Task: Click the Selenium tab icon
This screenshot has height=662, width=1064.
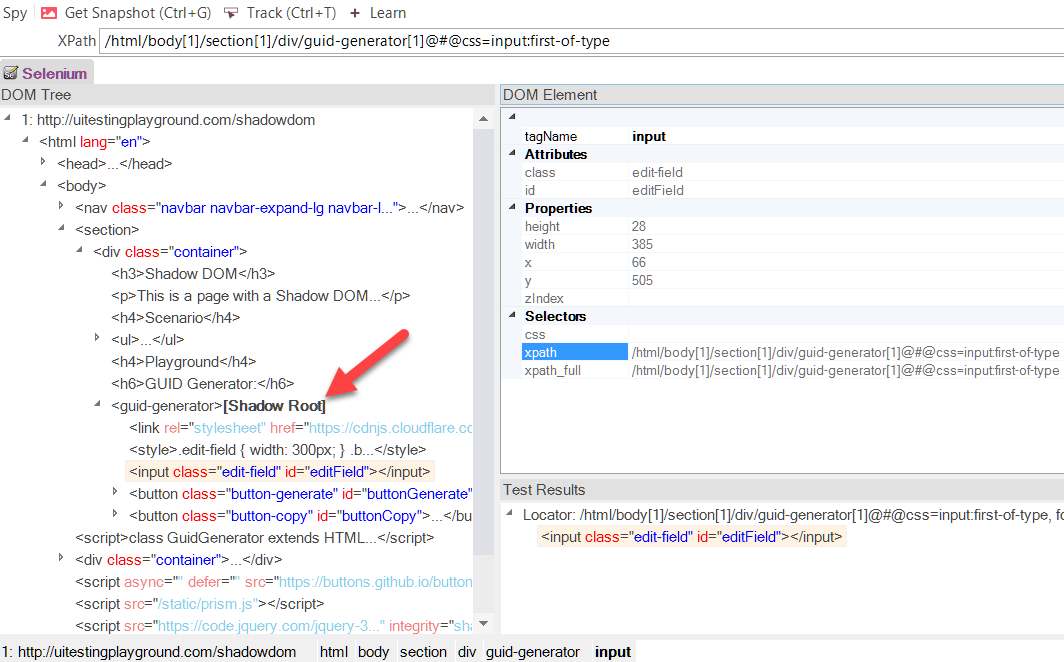Action: 11,74
